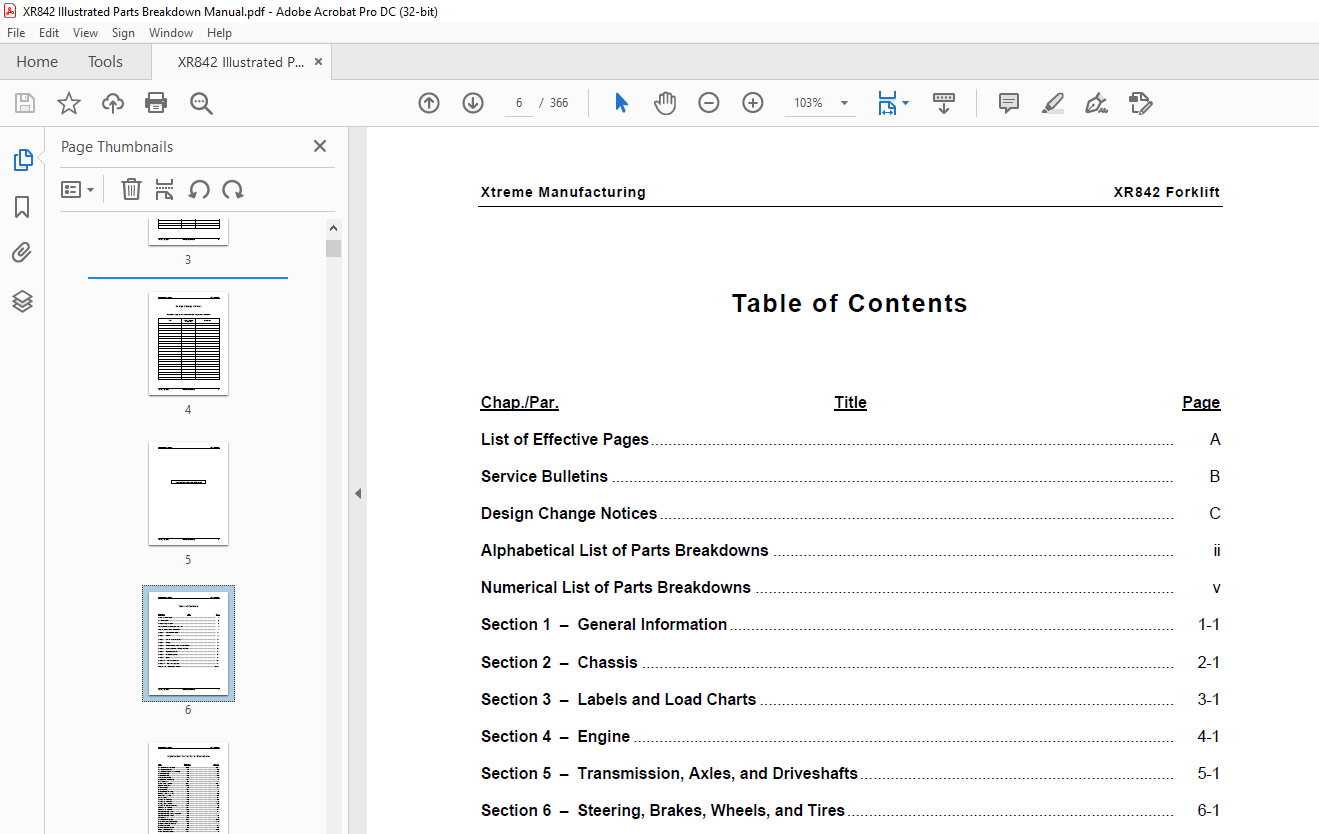Select the arrow selection tool
1319x834 pixels.
pyautogui.click(x=621, y=103)
